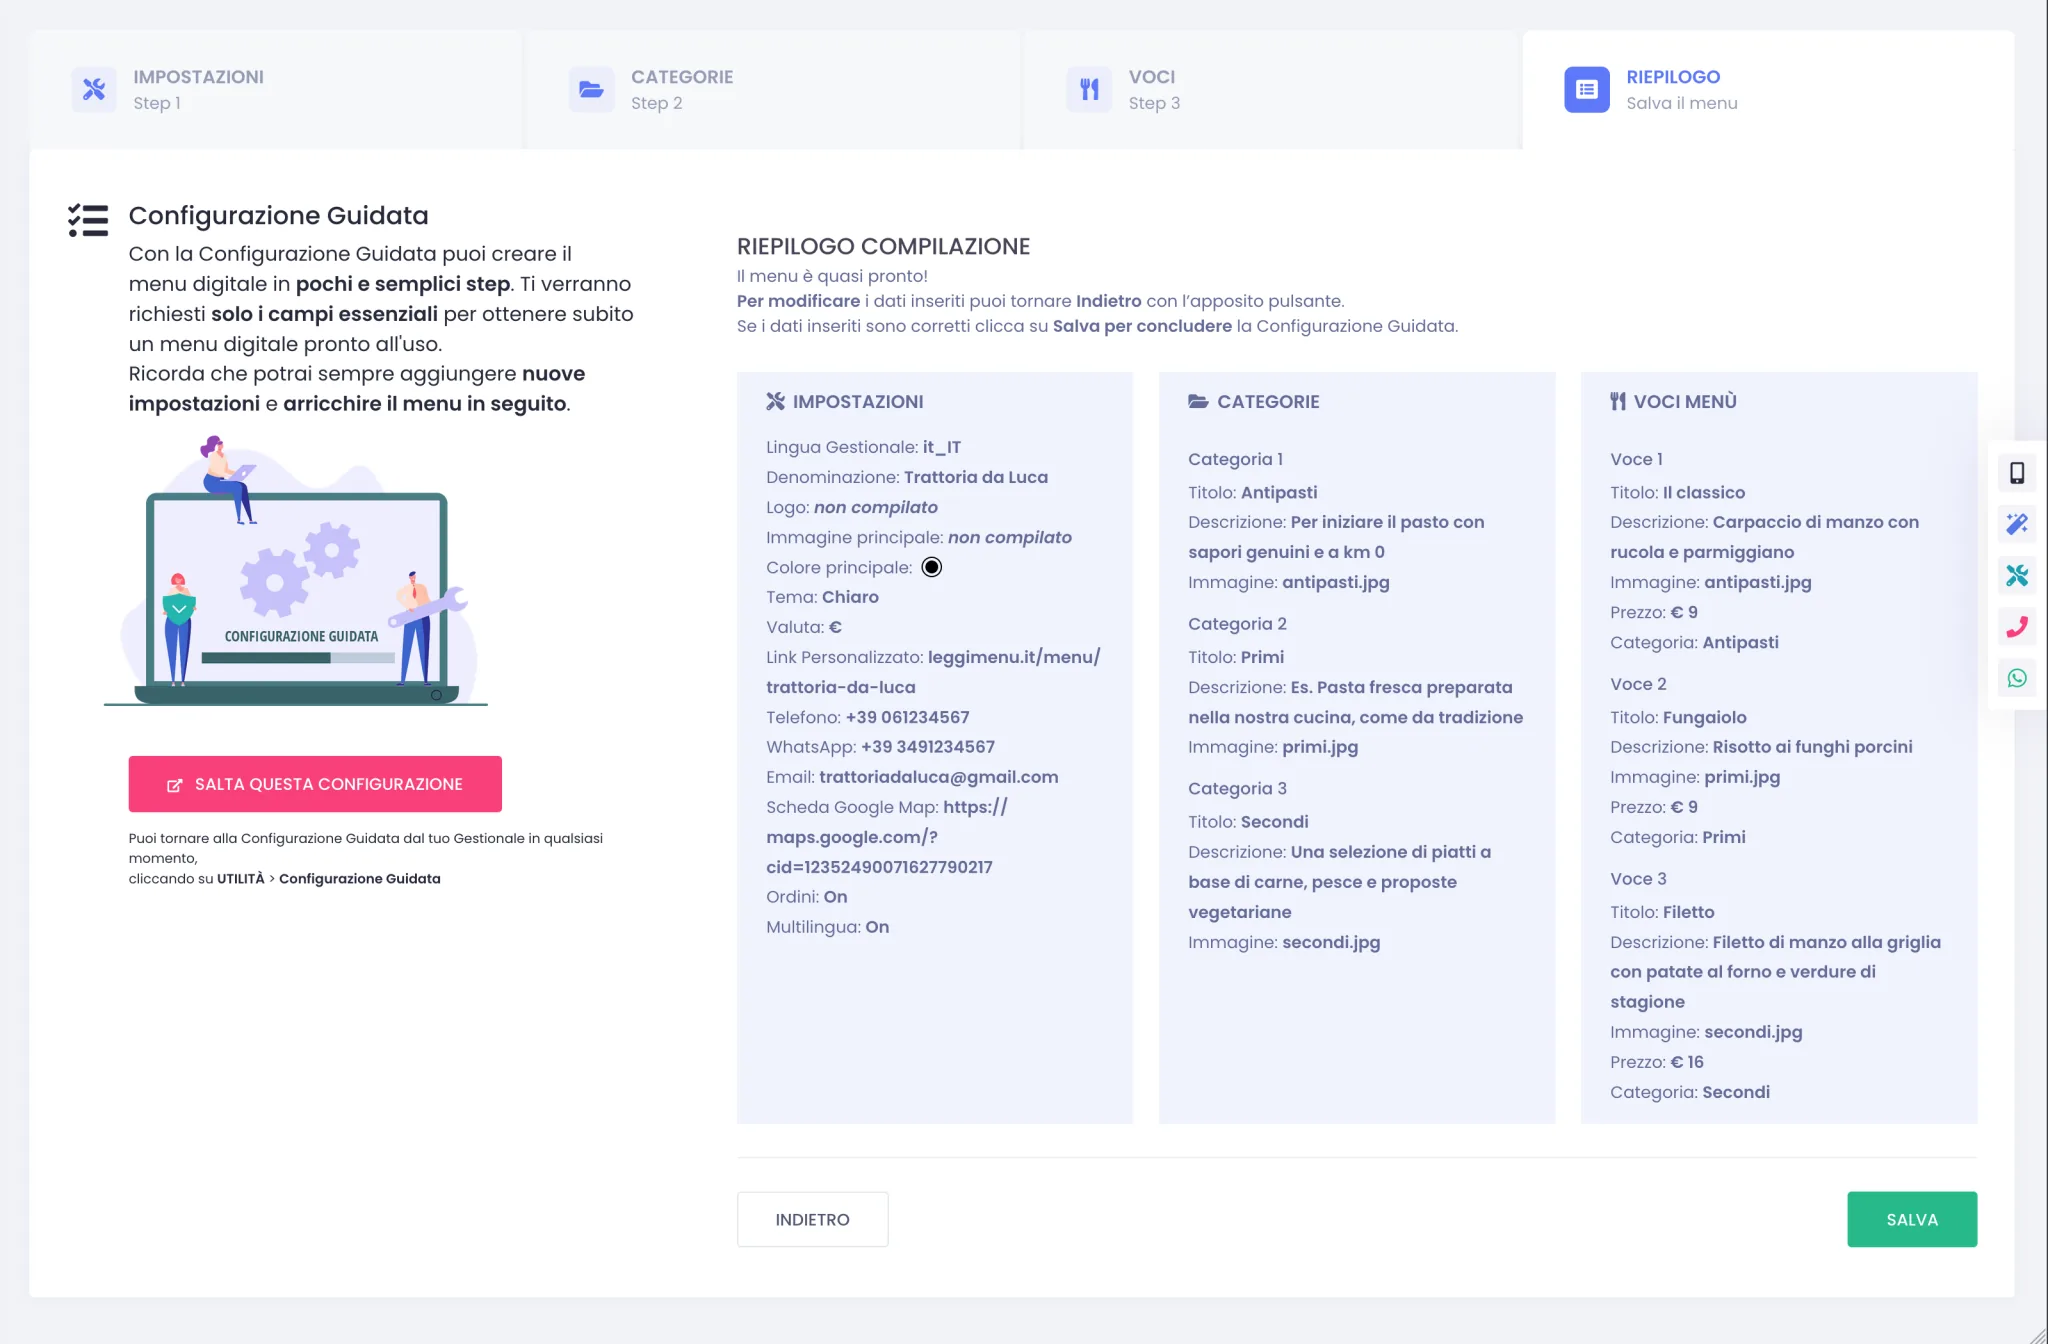Click Categoria 2 image primi.jpg

[x=1320, y=747]
